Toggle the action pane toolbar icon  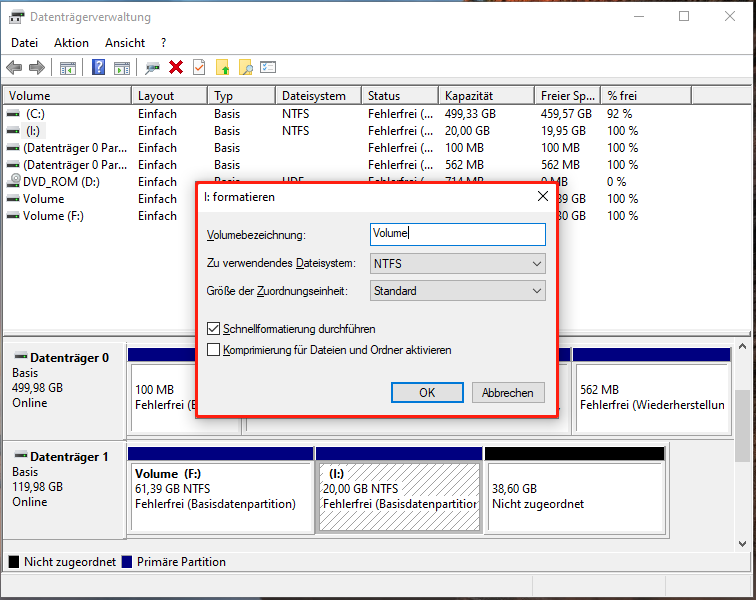coord(122,68)
